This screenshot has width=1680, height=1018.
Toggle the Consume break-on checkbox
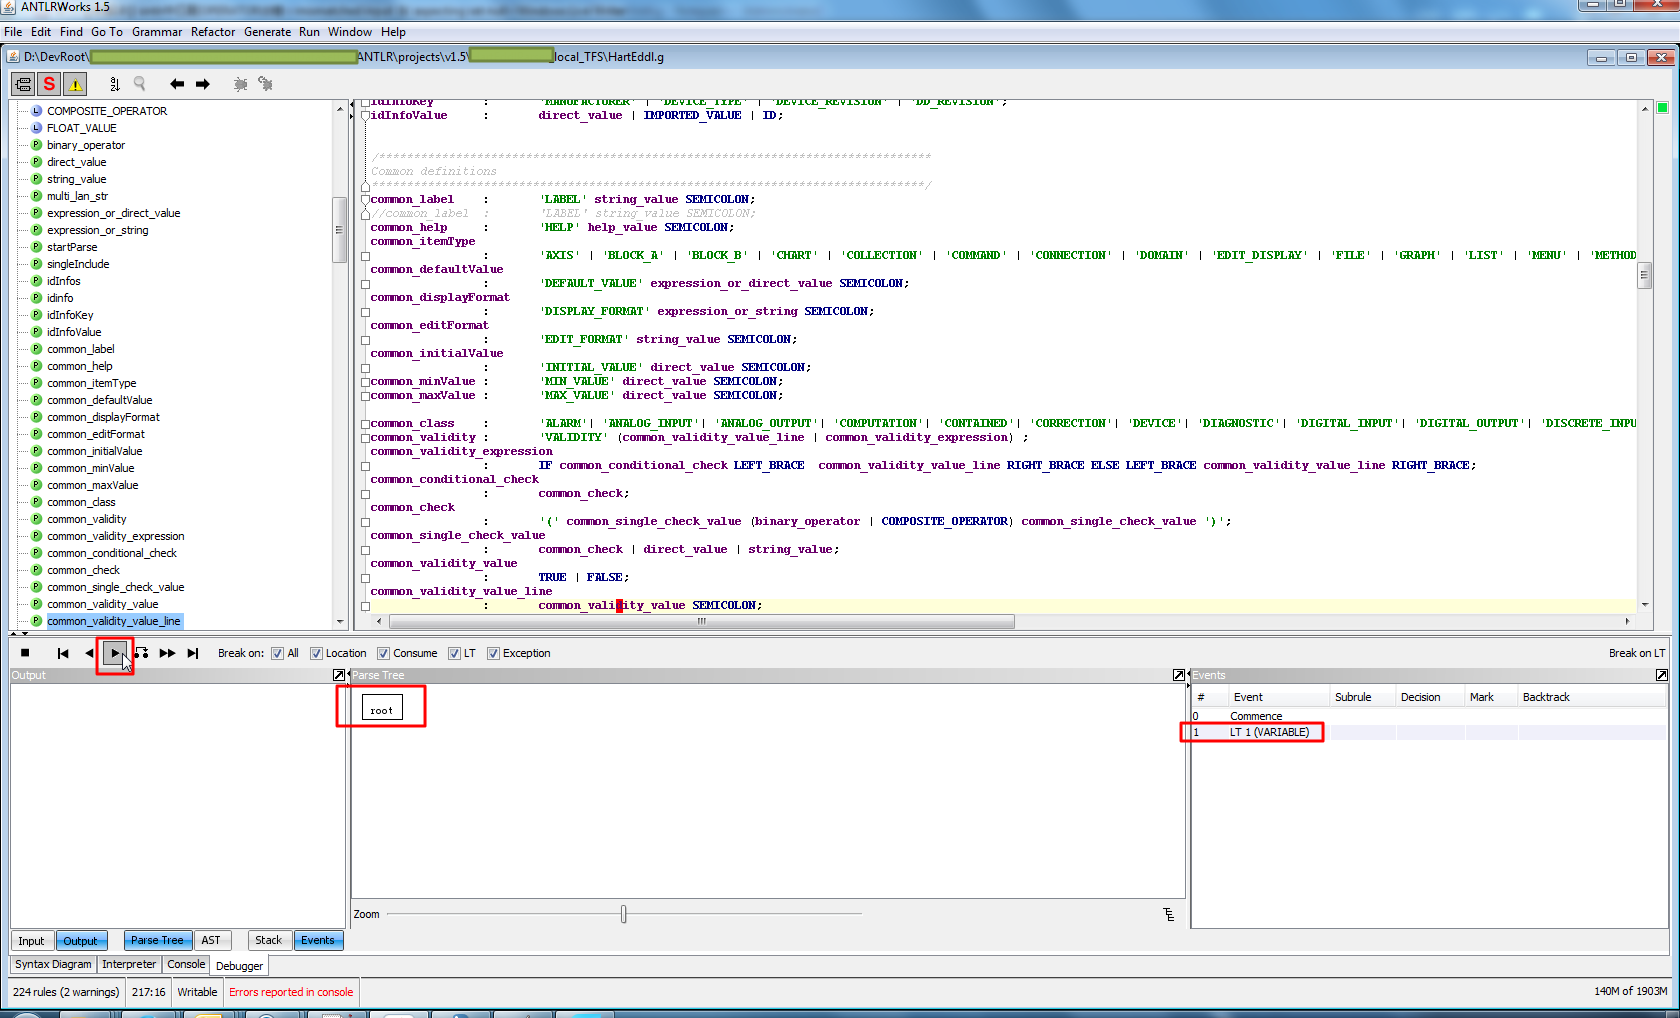[x=383, y=653]
